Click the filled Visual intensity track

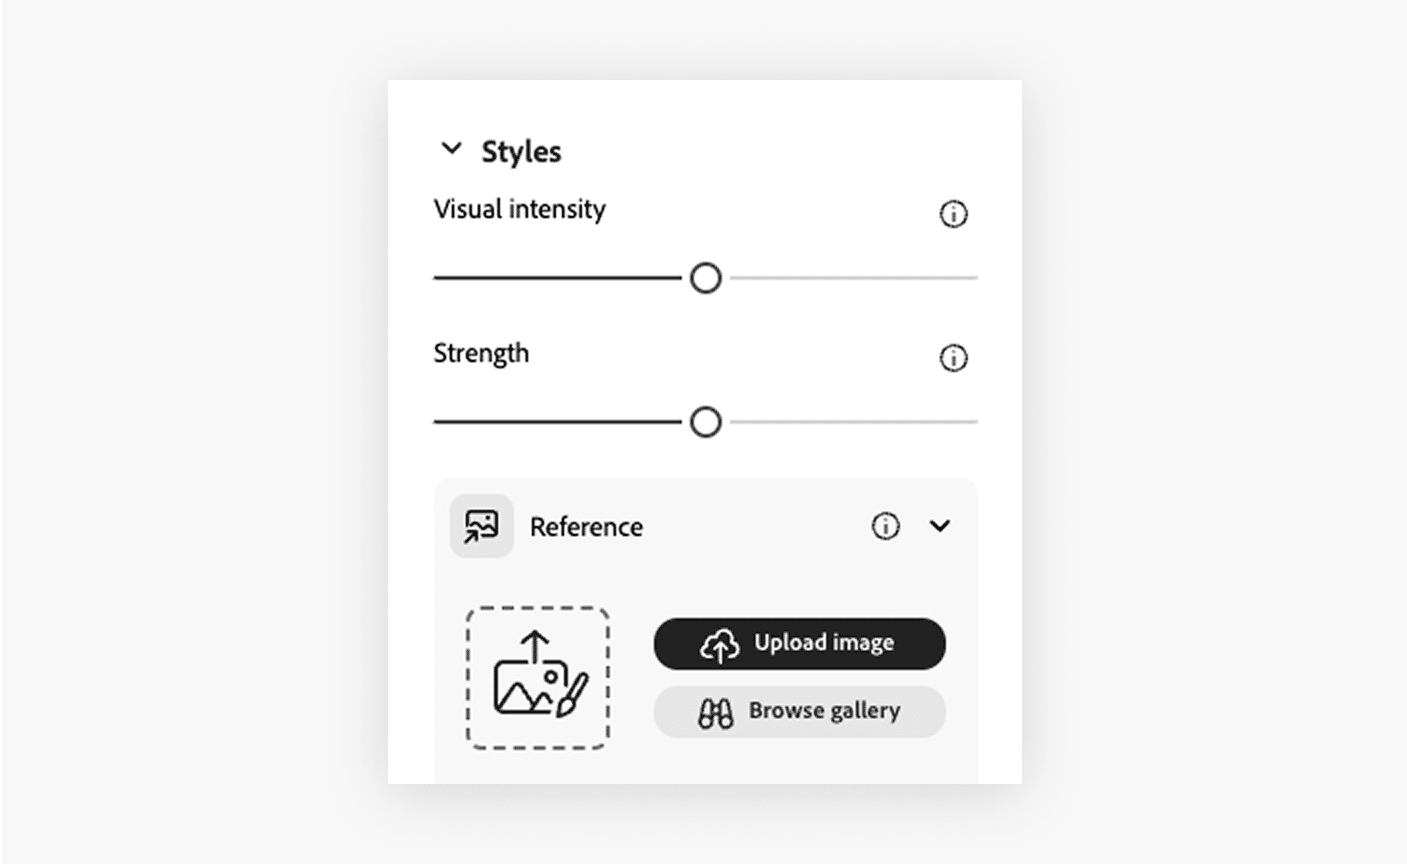click(558, 278)
